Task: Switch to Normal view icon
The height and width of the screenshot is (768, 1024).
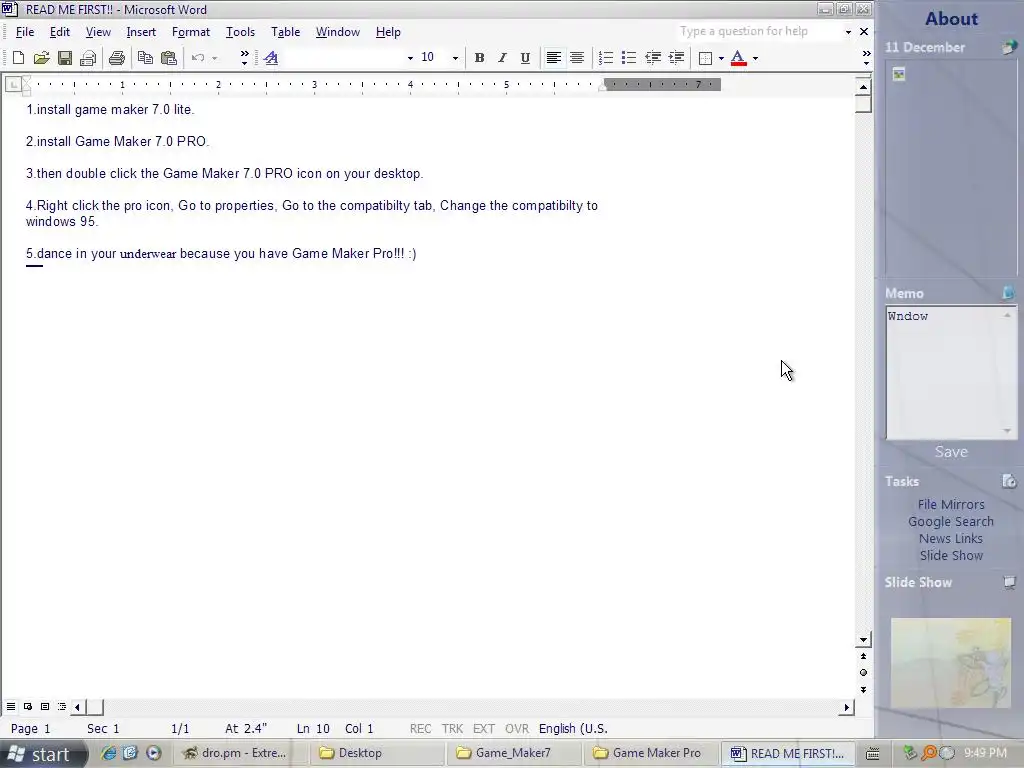Action: [11, 707]
